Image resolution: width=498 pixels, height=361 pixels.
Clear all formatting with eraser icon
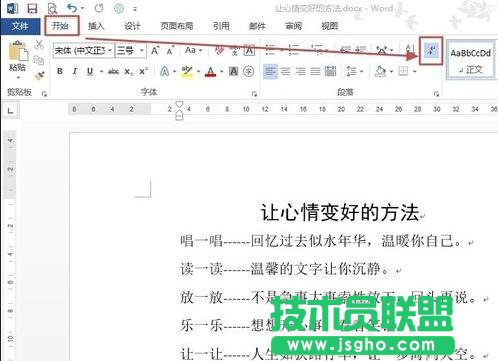[x=219, y=51]
